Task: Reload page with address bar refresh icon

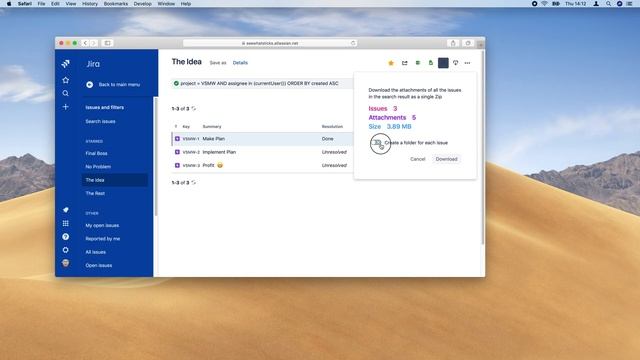Action: (353, 43)
